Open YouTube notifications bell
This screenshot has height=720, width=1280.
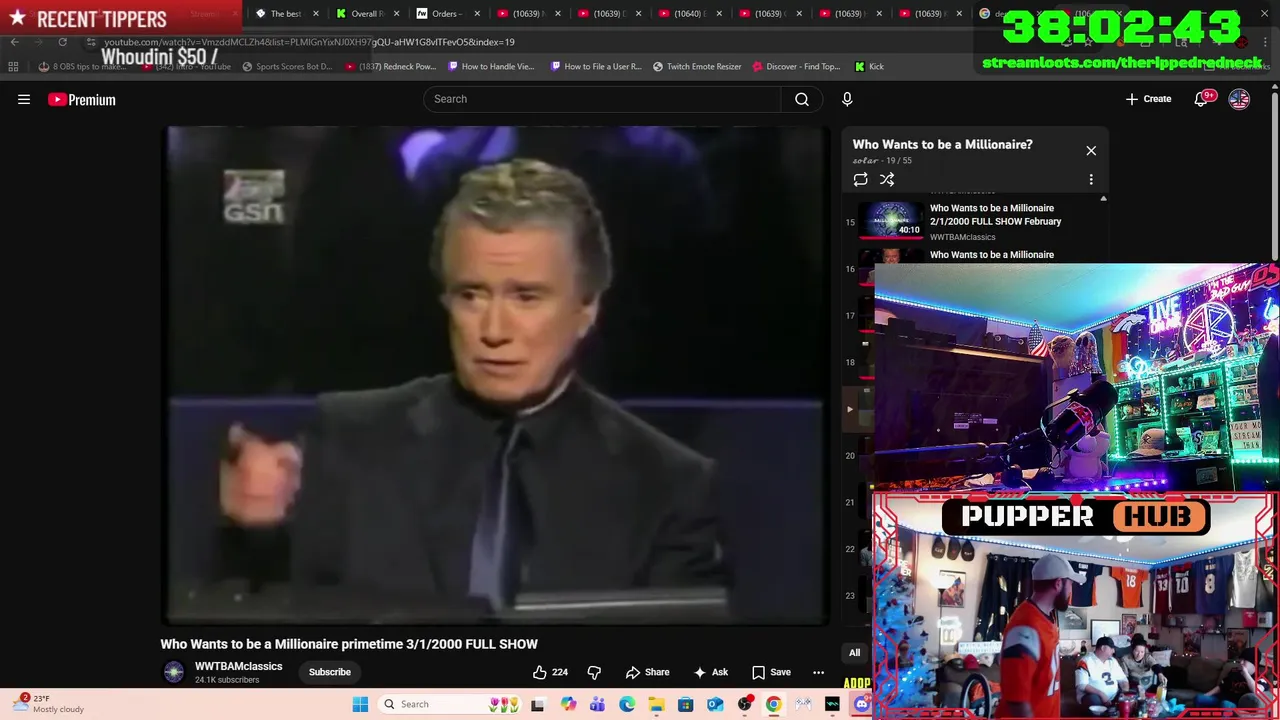point(1201,99)
